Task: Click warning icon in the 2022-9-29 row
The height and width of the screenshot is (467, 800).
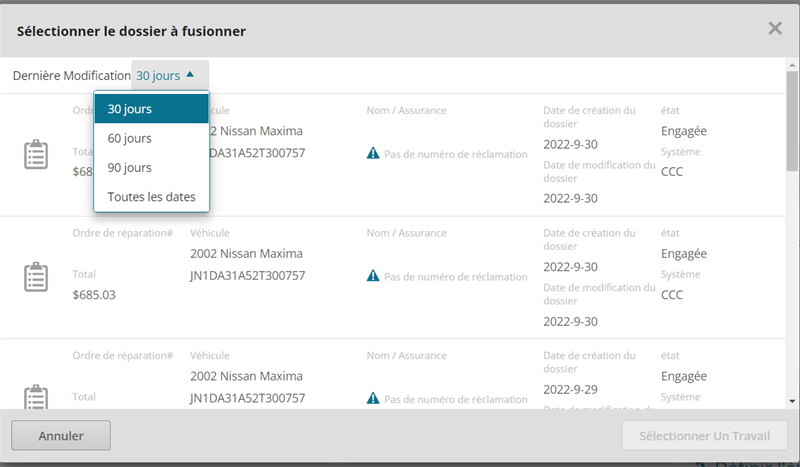Action: click(373, 398)
